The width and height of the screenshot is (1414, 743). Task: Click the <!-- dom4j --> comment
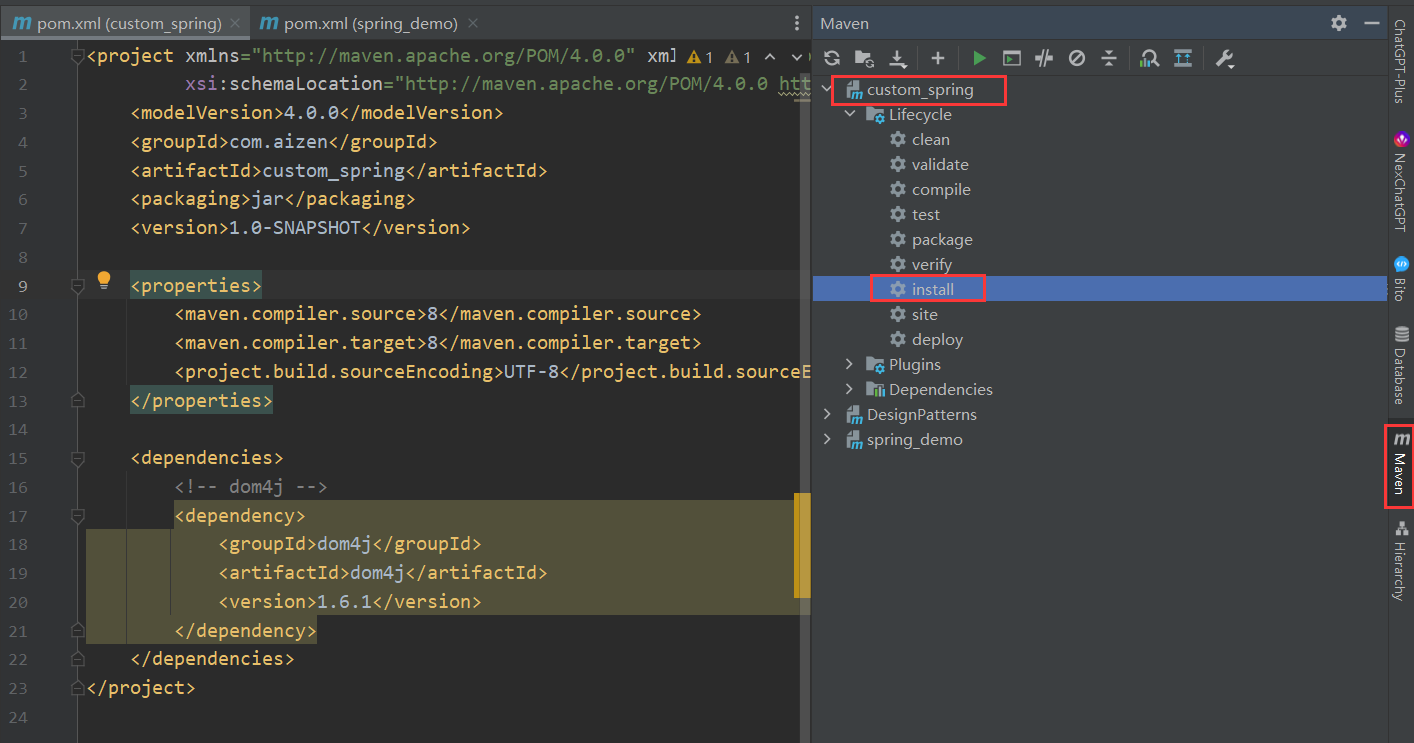pyautogui.click(x=251, y=487)
